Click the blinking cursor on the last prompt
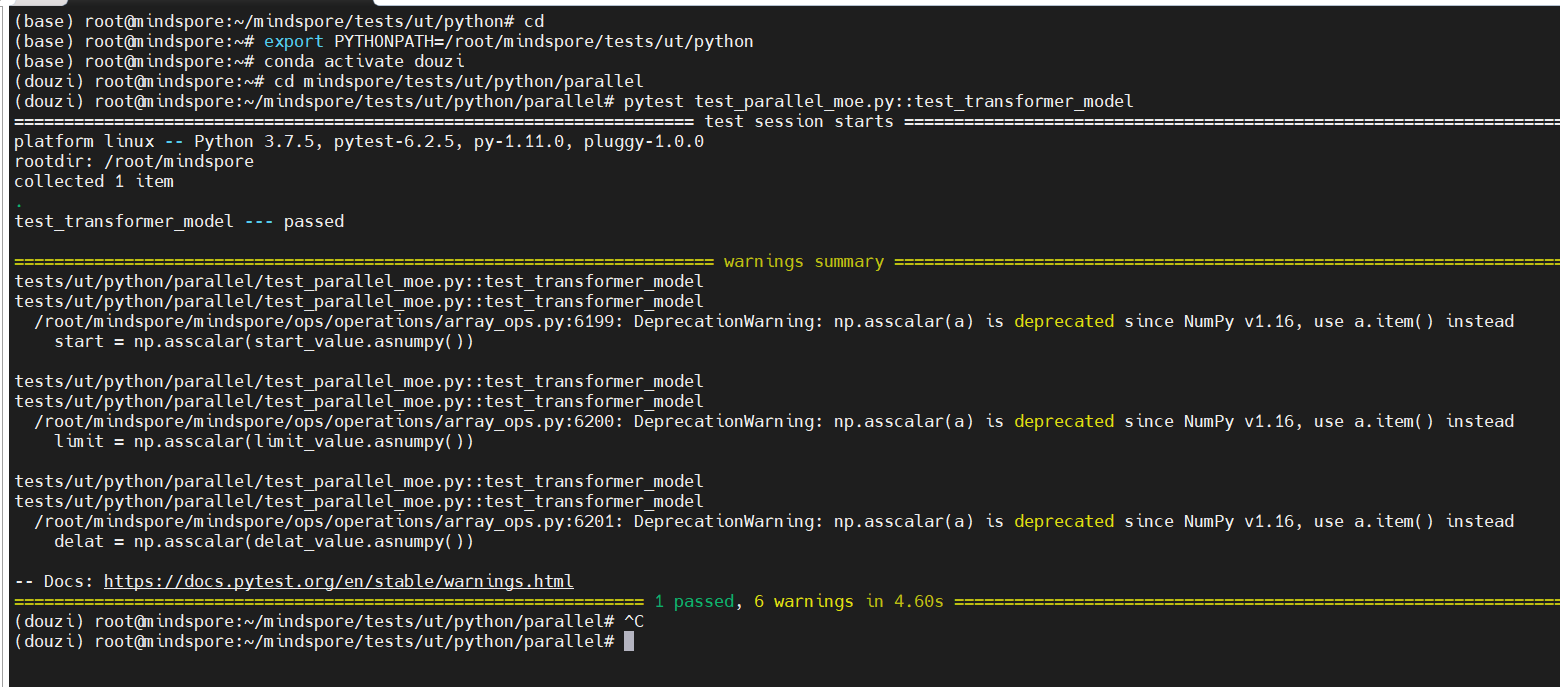Image resolution: width=1560 pixels, height=687 pixels. pos(629,641)
